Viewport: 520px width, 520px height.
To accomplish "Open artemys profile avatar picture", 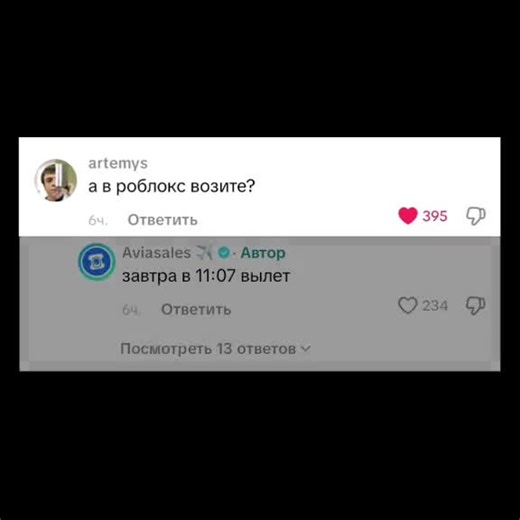I will (56, 180).
